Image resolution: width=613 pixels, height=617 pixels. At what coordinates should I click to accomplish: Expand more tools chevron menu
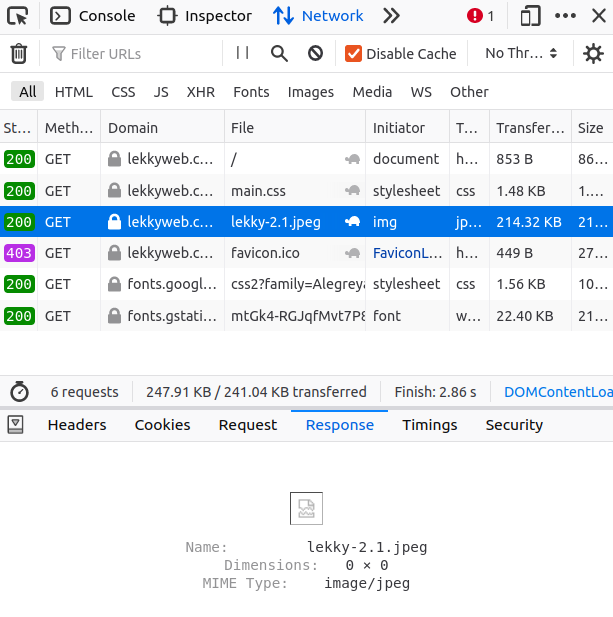pos(391,16)
